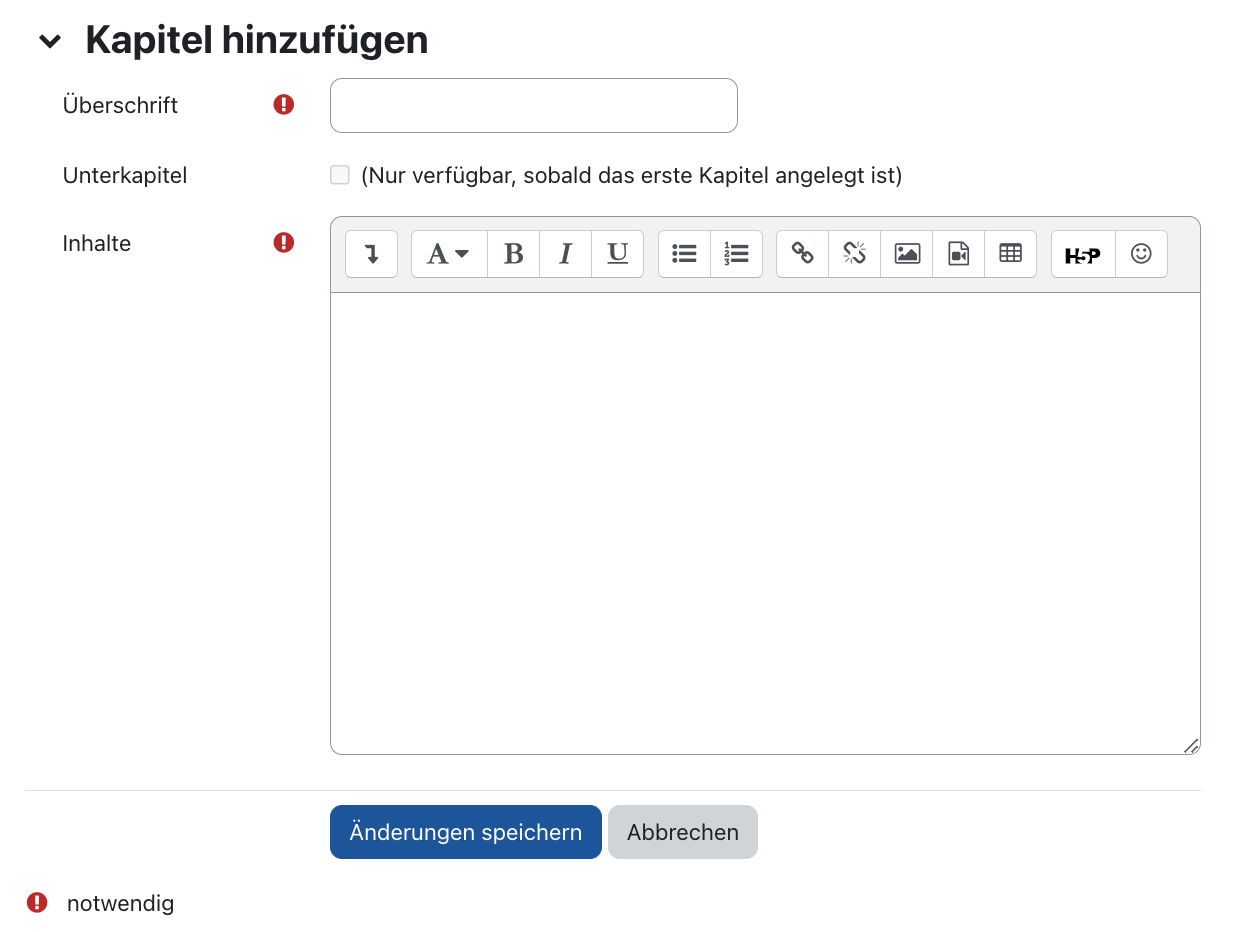
Task: Apply italic formatting in the editor
Action: [x=565, y=254]
